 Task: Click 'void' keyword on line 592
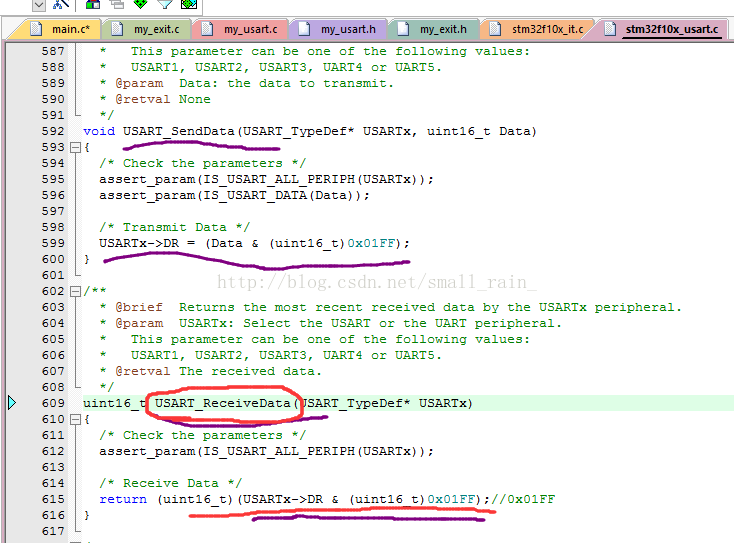pos(99,131)
